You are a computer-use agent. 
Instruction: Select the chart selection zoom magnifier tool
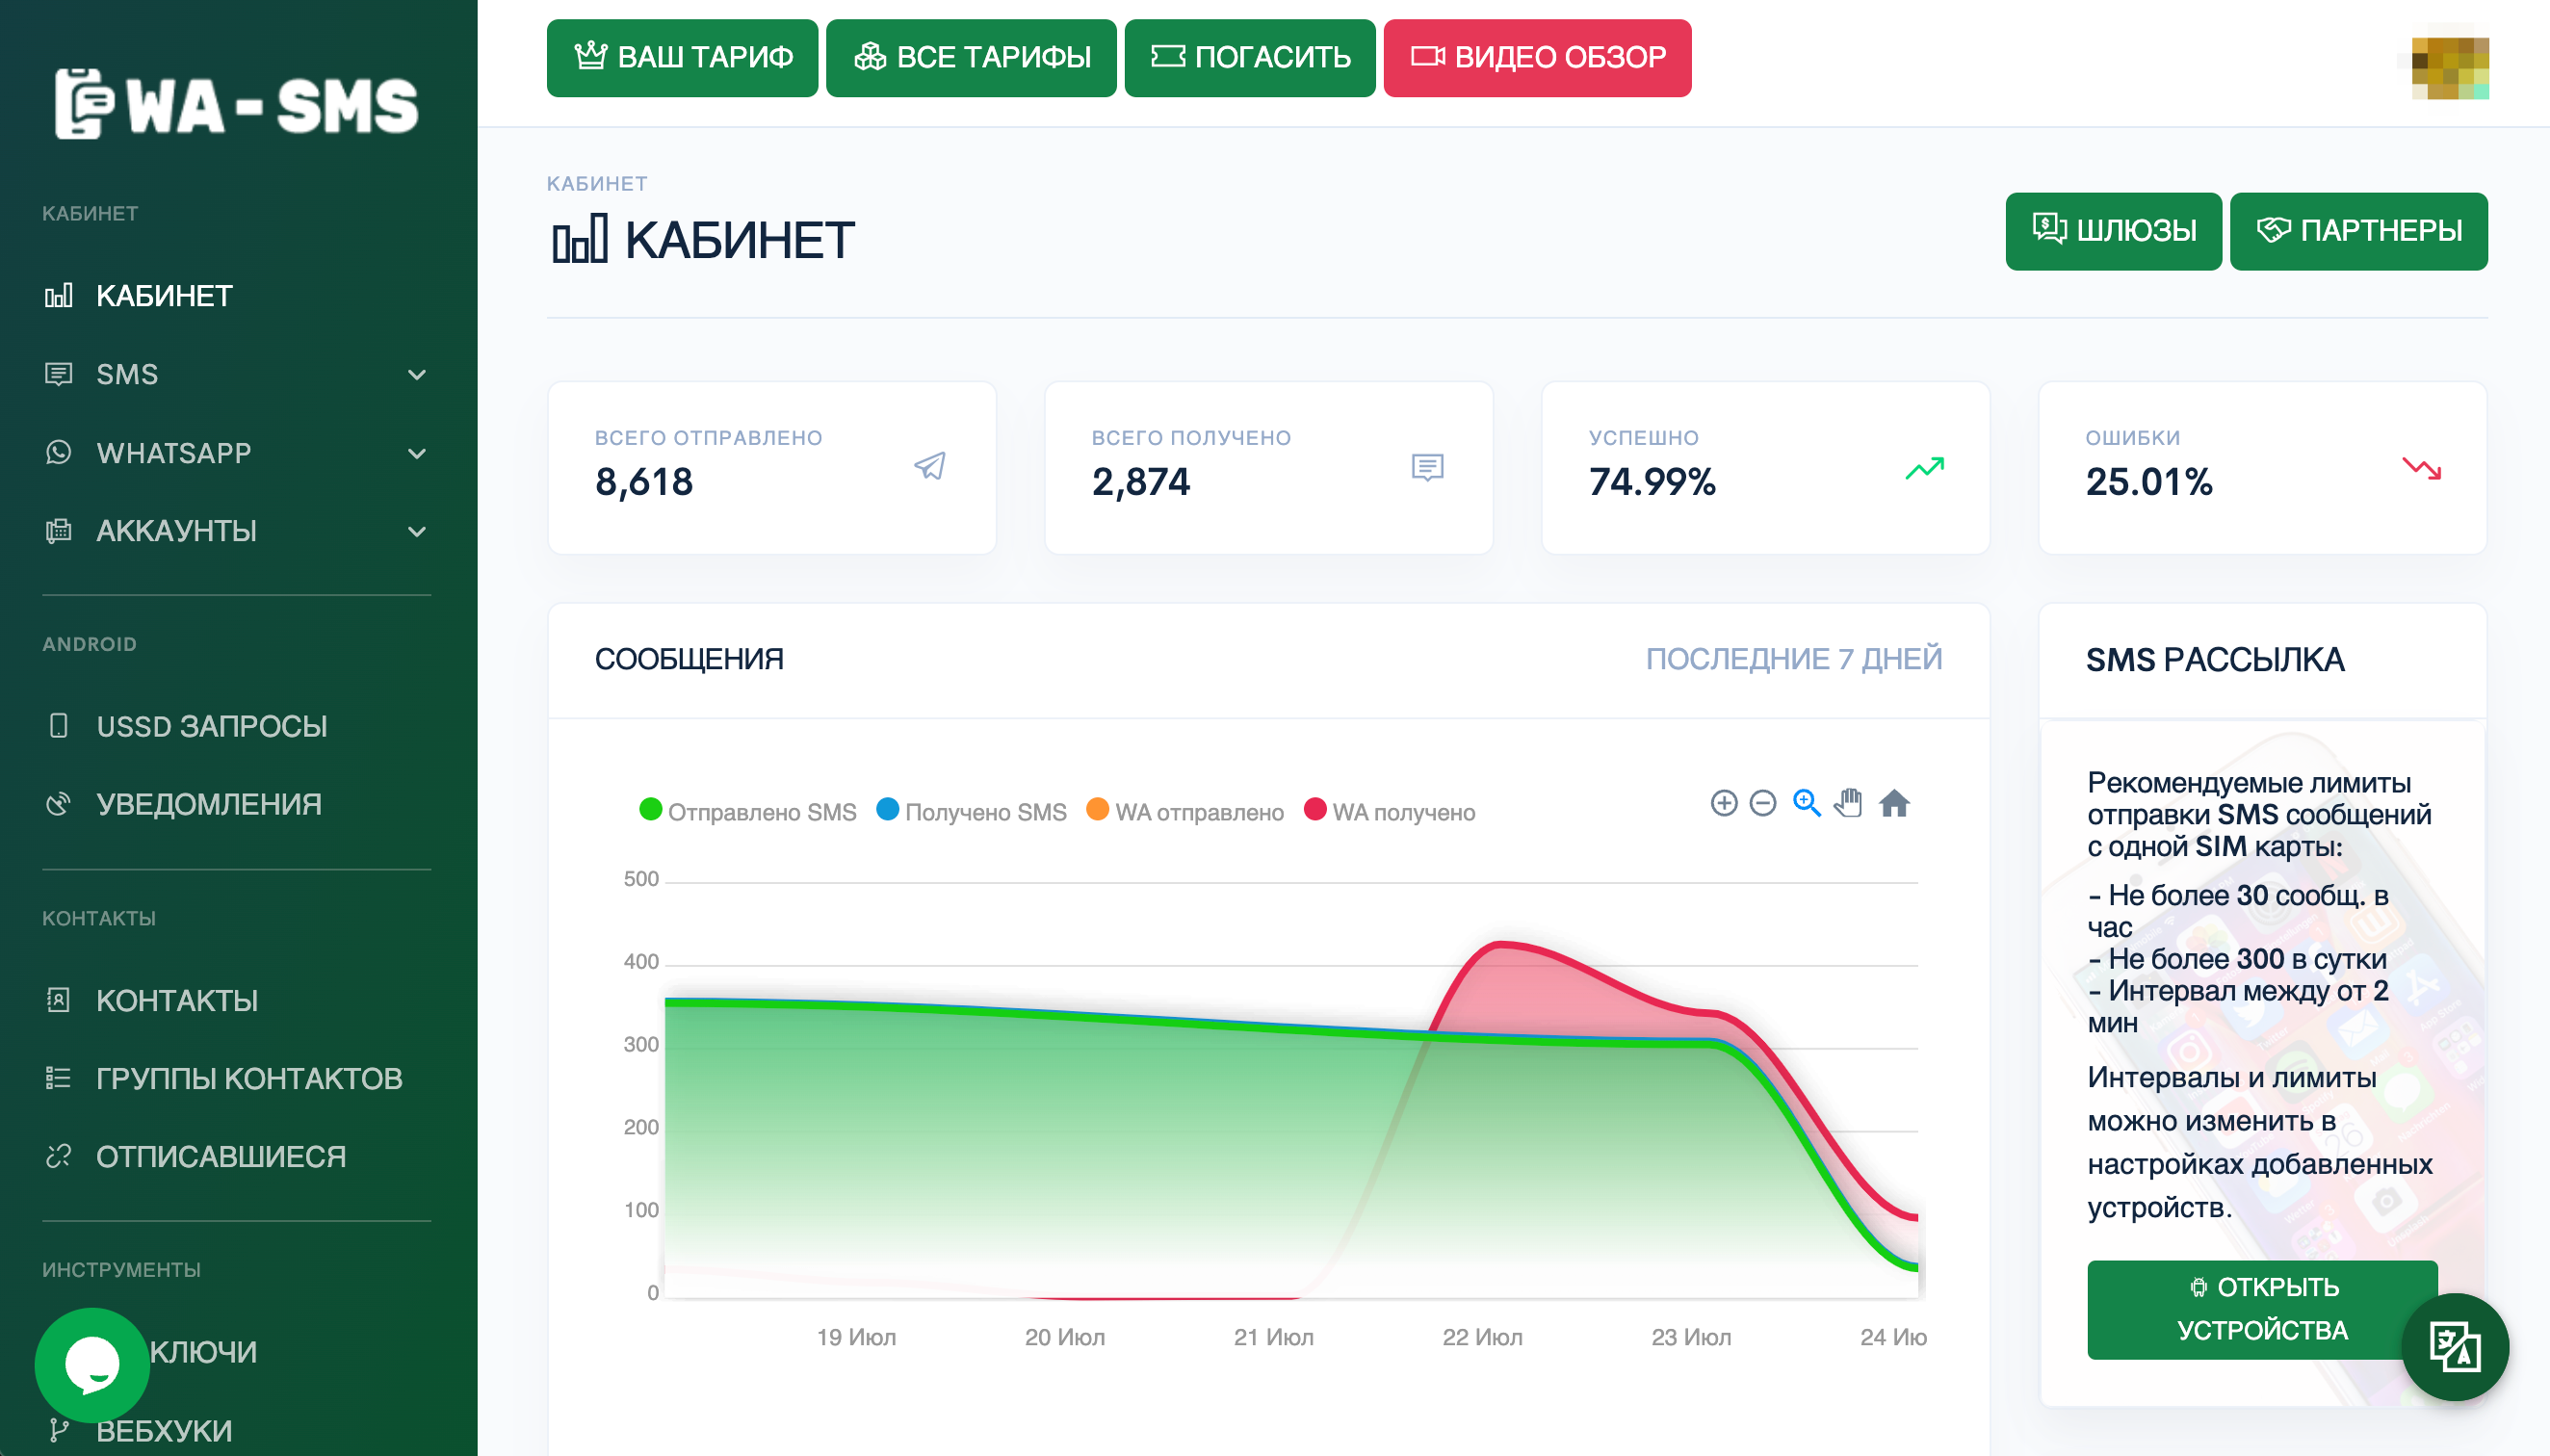point(1806,803)
